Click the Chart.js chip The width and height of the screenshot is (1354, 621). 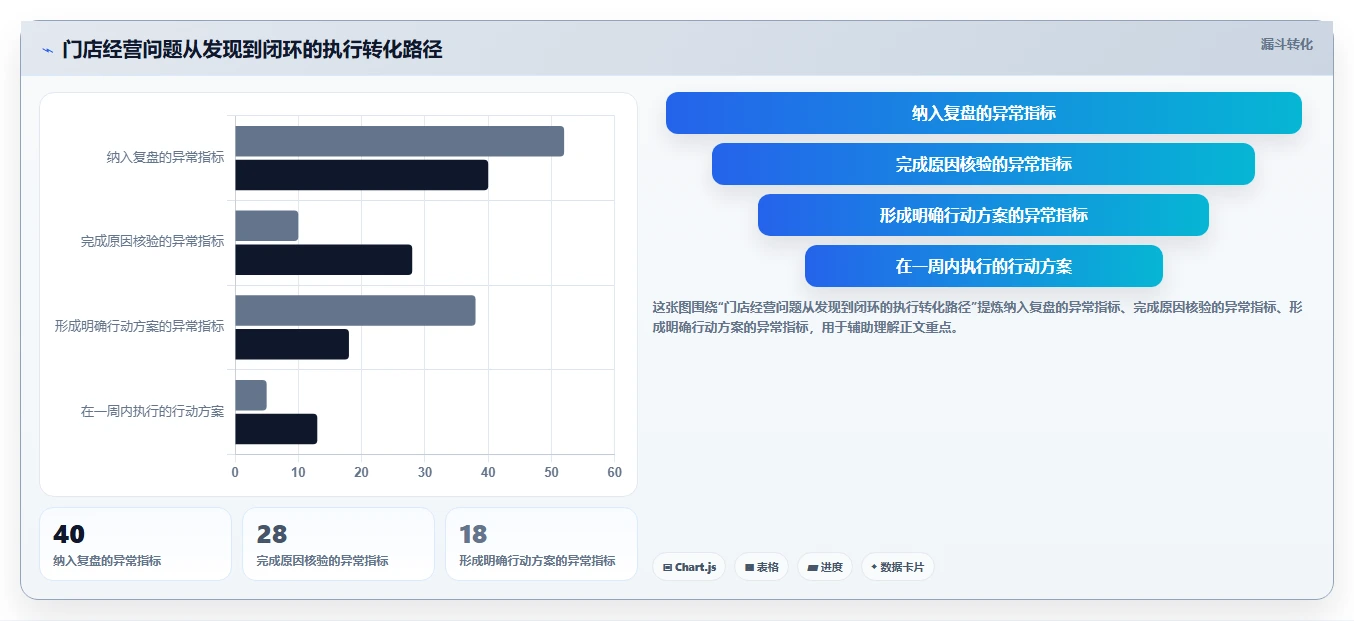690,567
